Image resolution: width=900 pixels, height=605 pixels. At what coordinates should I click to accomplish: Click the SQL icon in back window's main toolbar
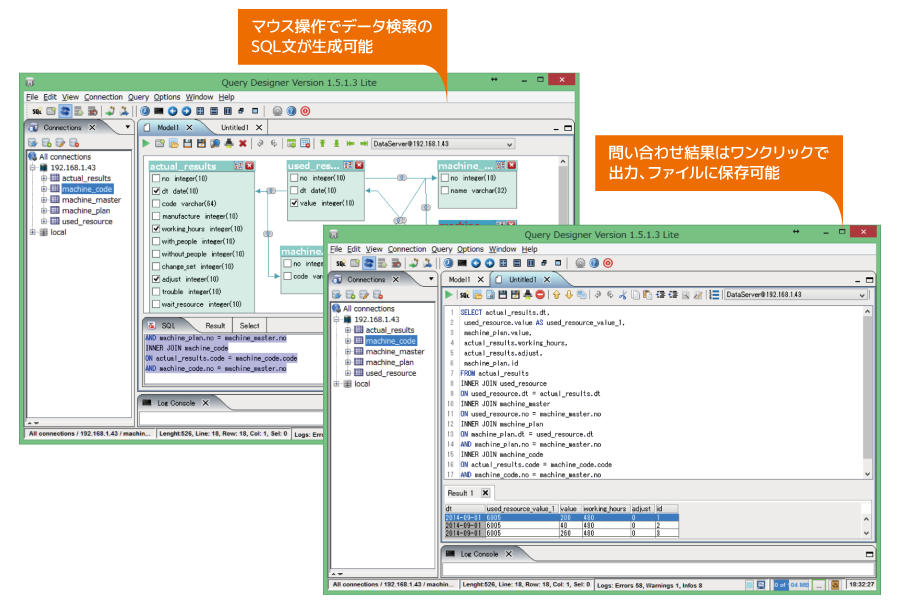tap(37, 111)
